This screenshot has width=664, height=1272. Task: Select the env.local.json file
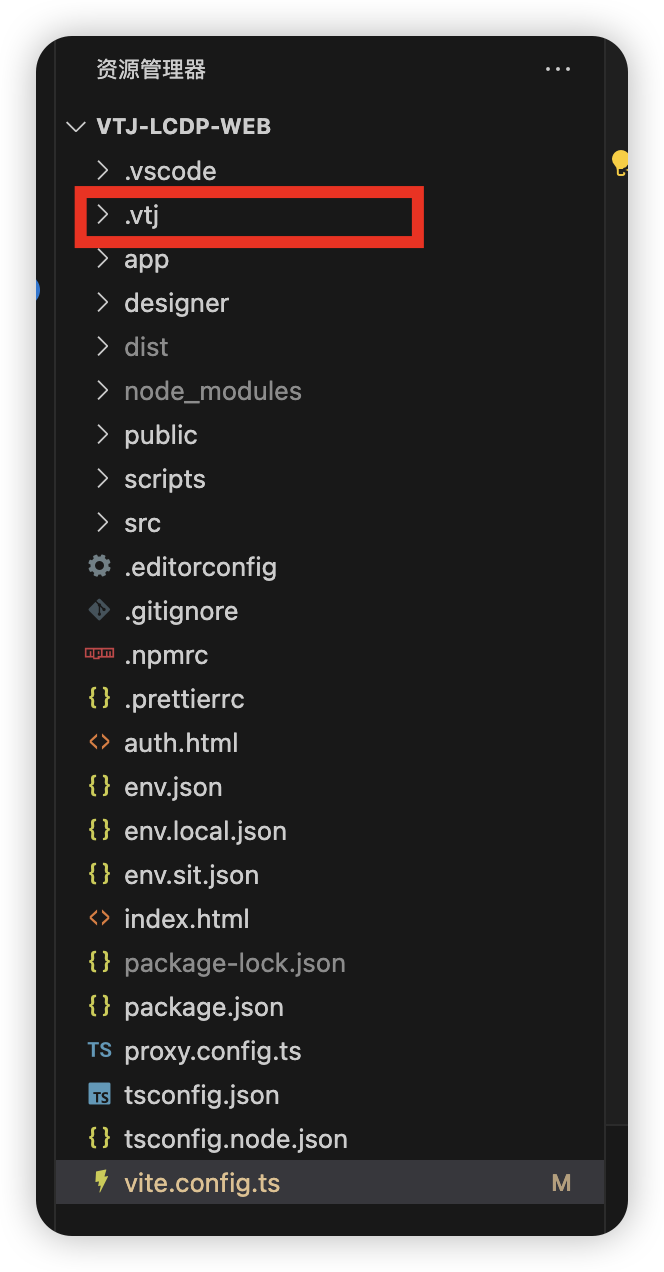point(205,831)
